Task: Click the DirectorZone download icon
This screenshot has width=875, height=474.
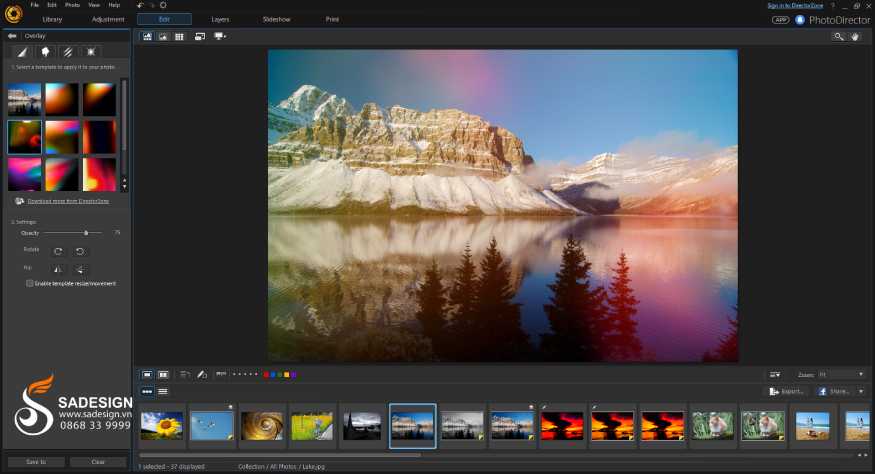Action: click(20, 201)
